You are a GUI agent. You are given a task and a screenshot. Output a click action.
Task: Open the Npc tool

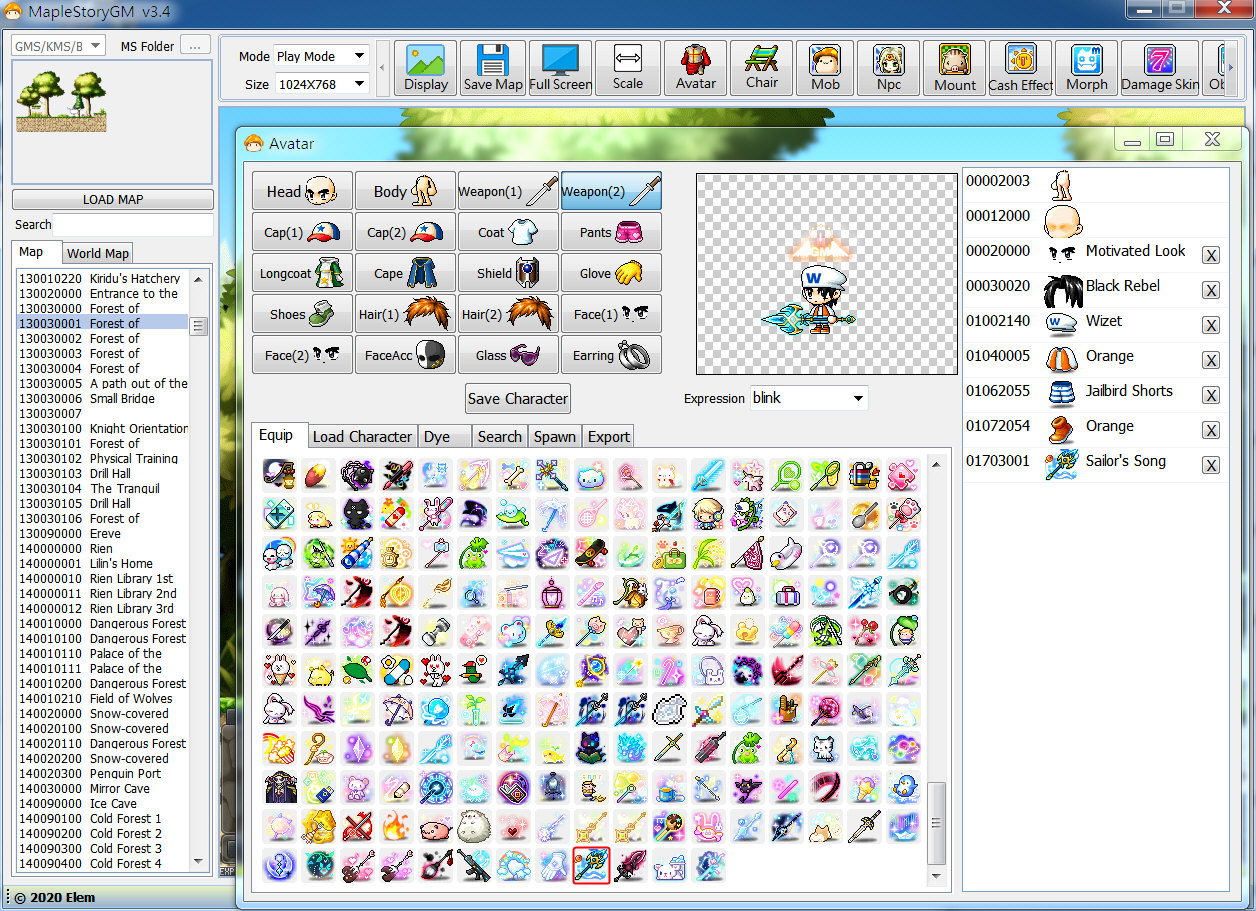pyautogui.click(x=889, y=68)
